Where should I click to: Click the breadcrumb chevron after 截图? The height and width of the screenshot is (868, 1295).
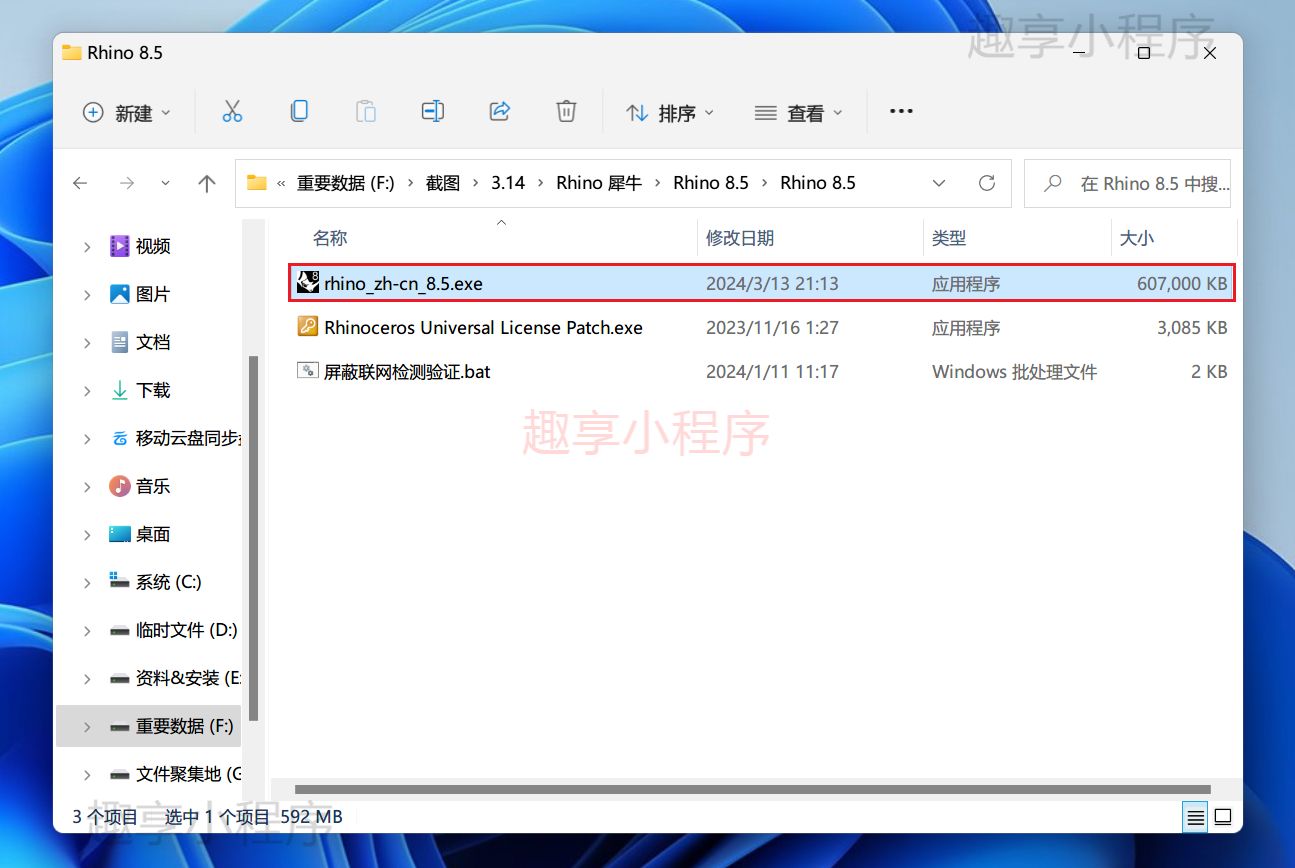476,183
